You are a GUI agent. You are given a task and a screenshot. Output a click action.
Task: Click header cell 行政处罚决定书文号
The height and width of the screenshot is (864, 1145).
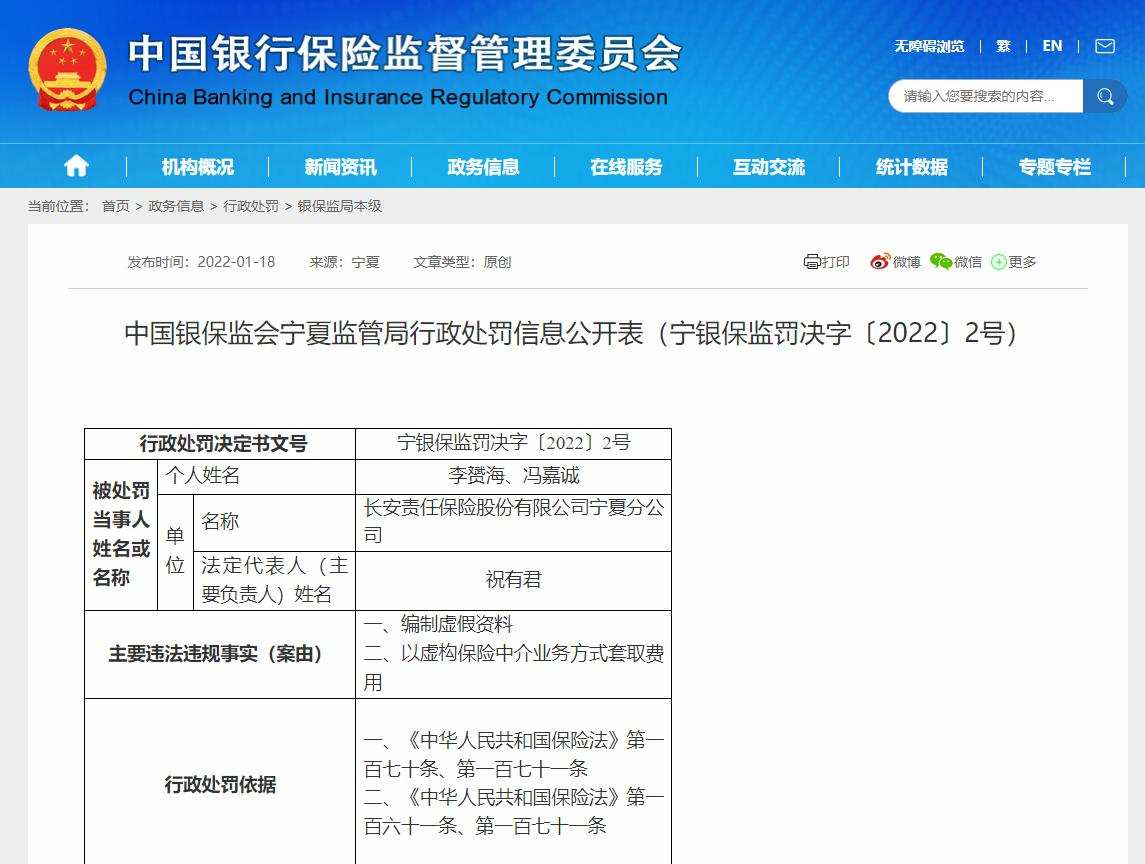[x=221, y=443]
